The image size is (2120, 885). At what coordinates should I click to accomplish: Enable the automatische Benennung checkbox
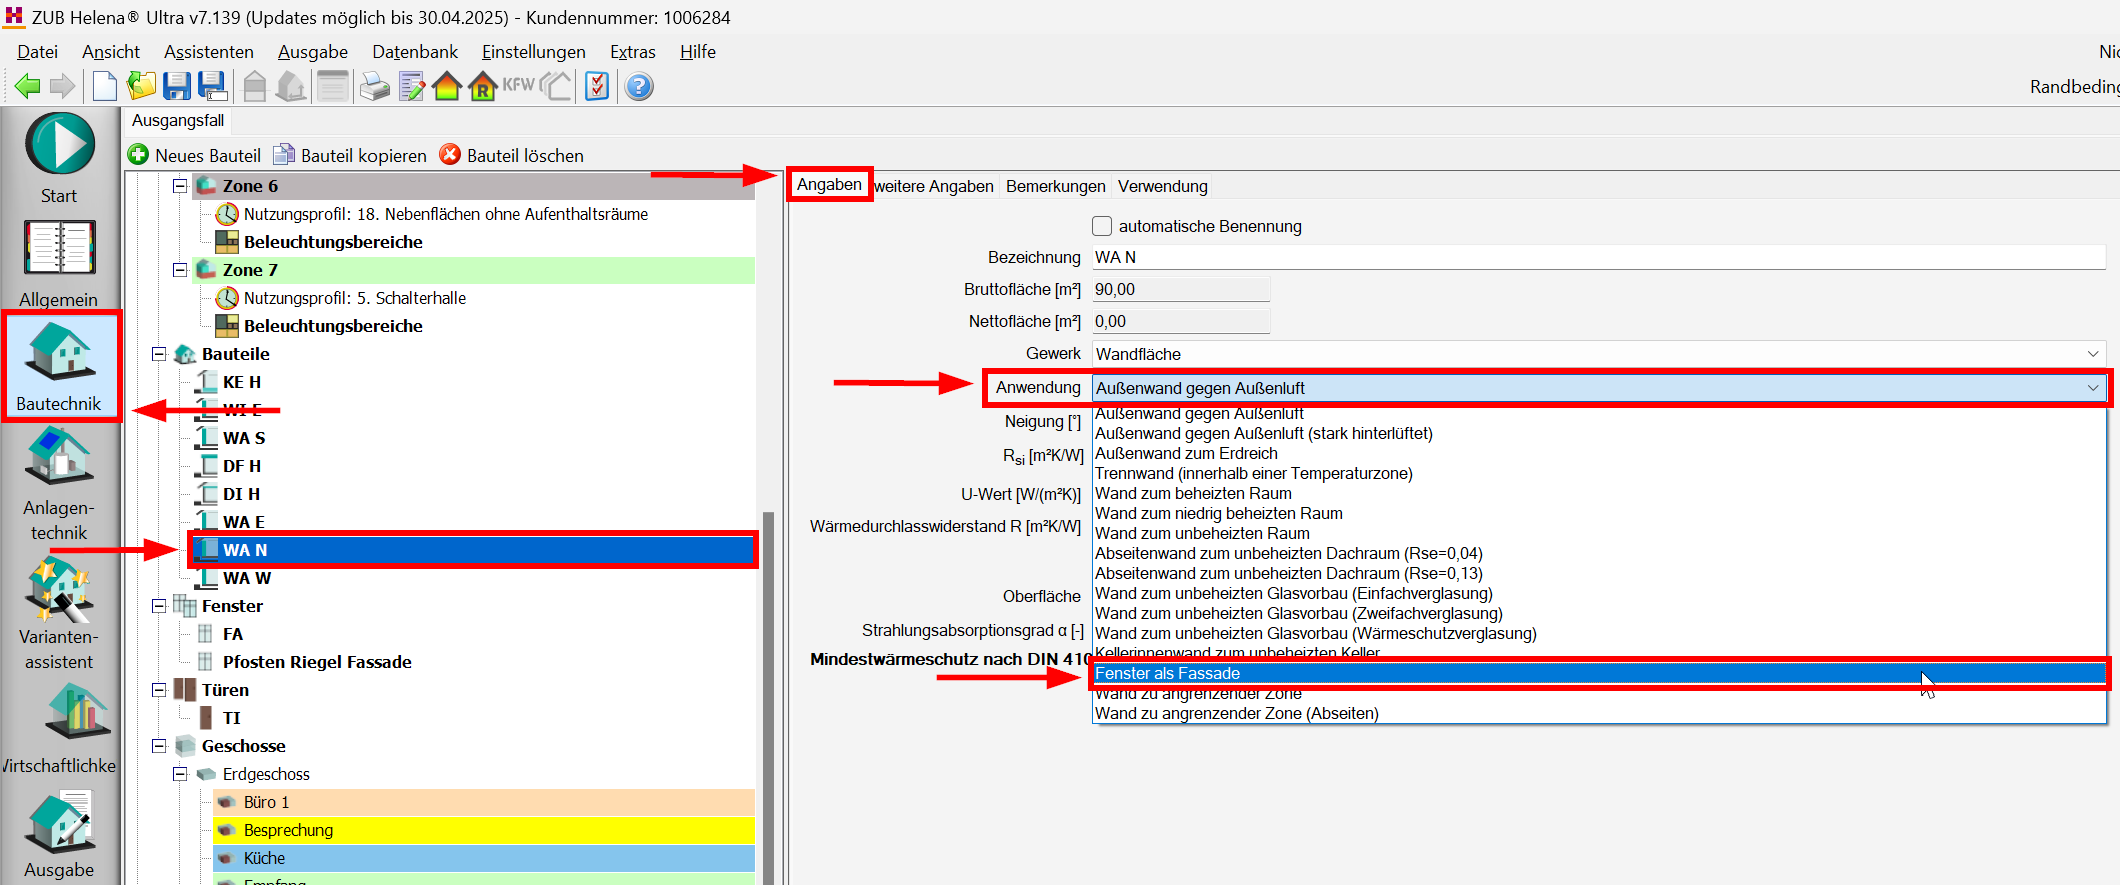pyautogui.click(x=1102, y=226)
